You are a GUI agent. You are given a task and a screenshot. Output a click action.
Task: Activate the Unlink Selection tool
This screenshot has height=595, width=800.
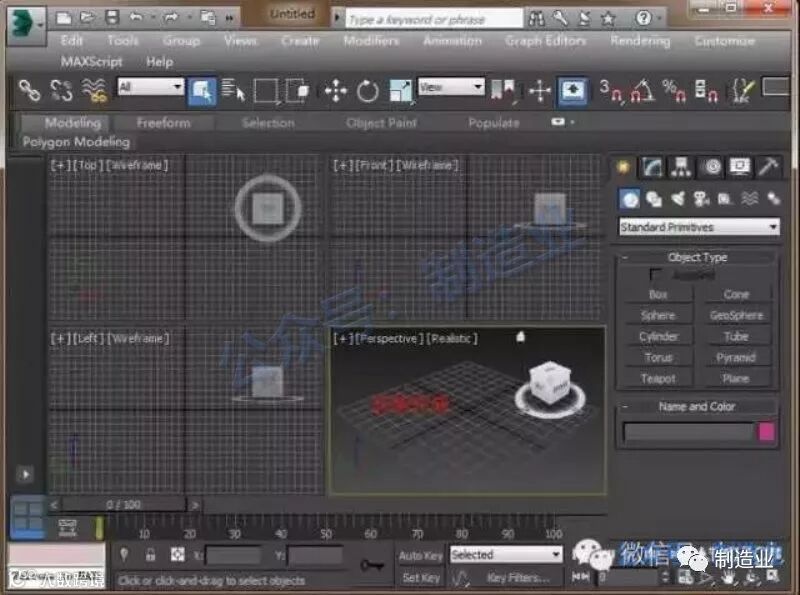pyautogui.click(x=62, y=90)
